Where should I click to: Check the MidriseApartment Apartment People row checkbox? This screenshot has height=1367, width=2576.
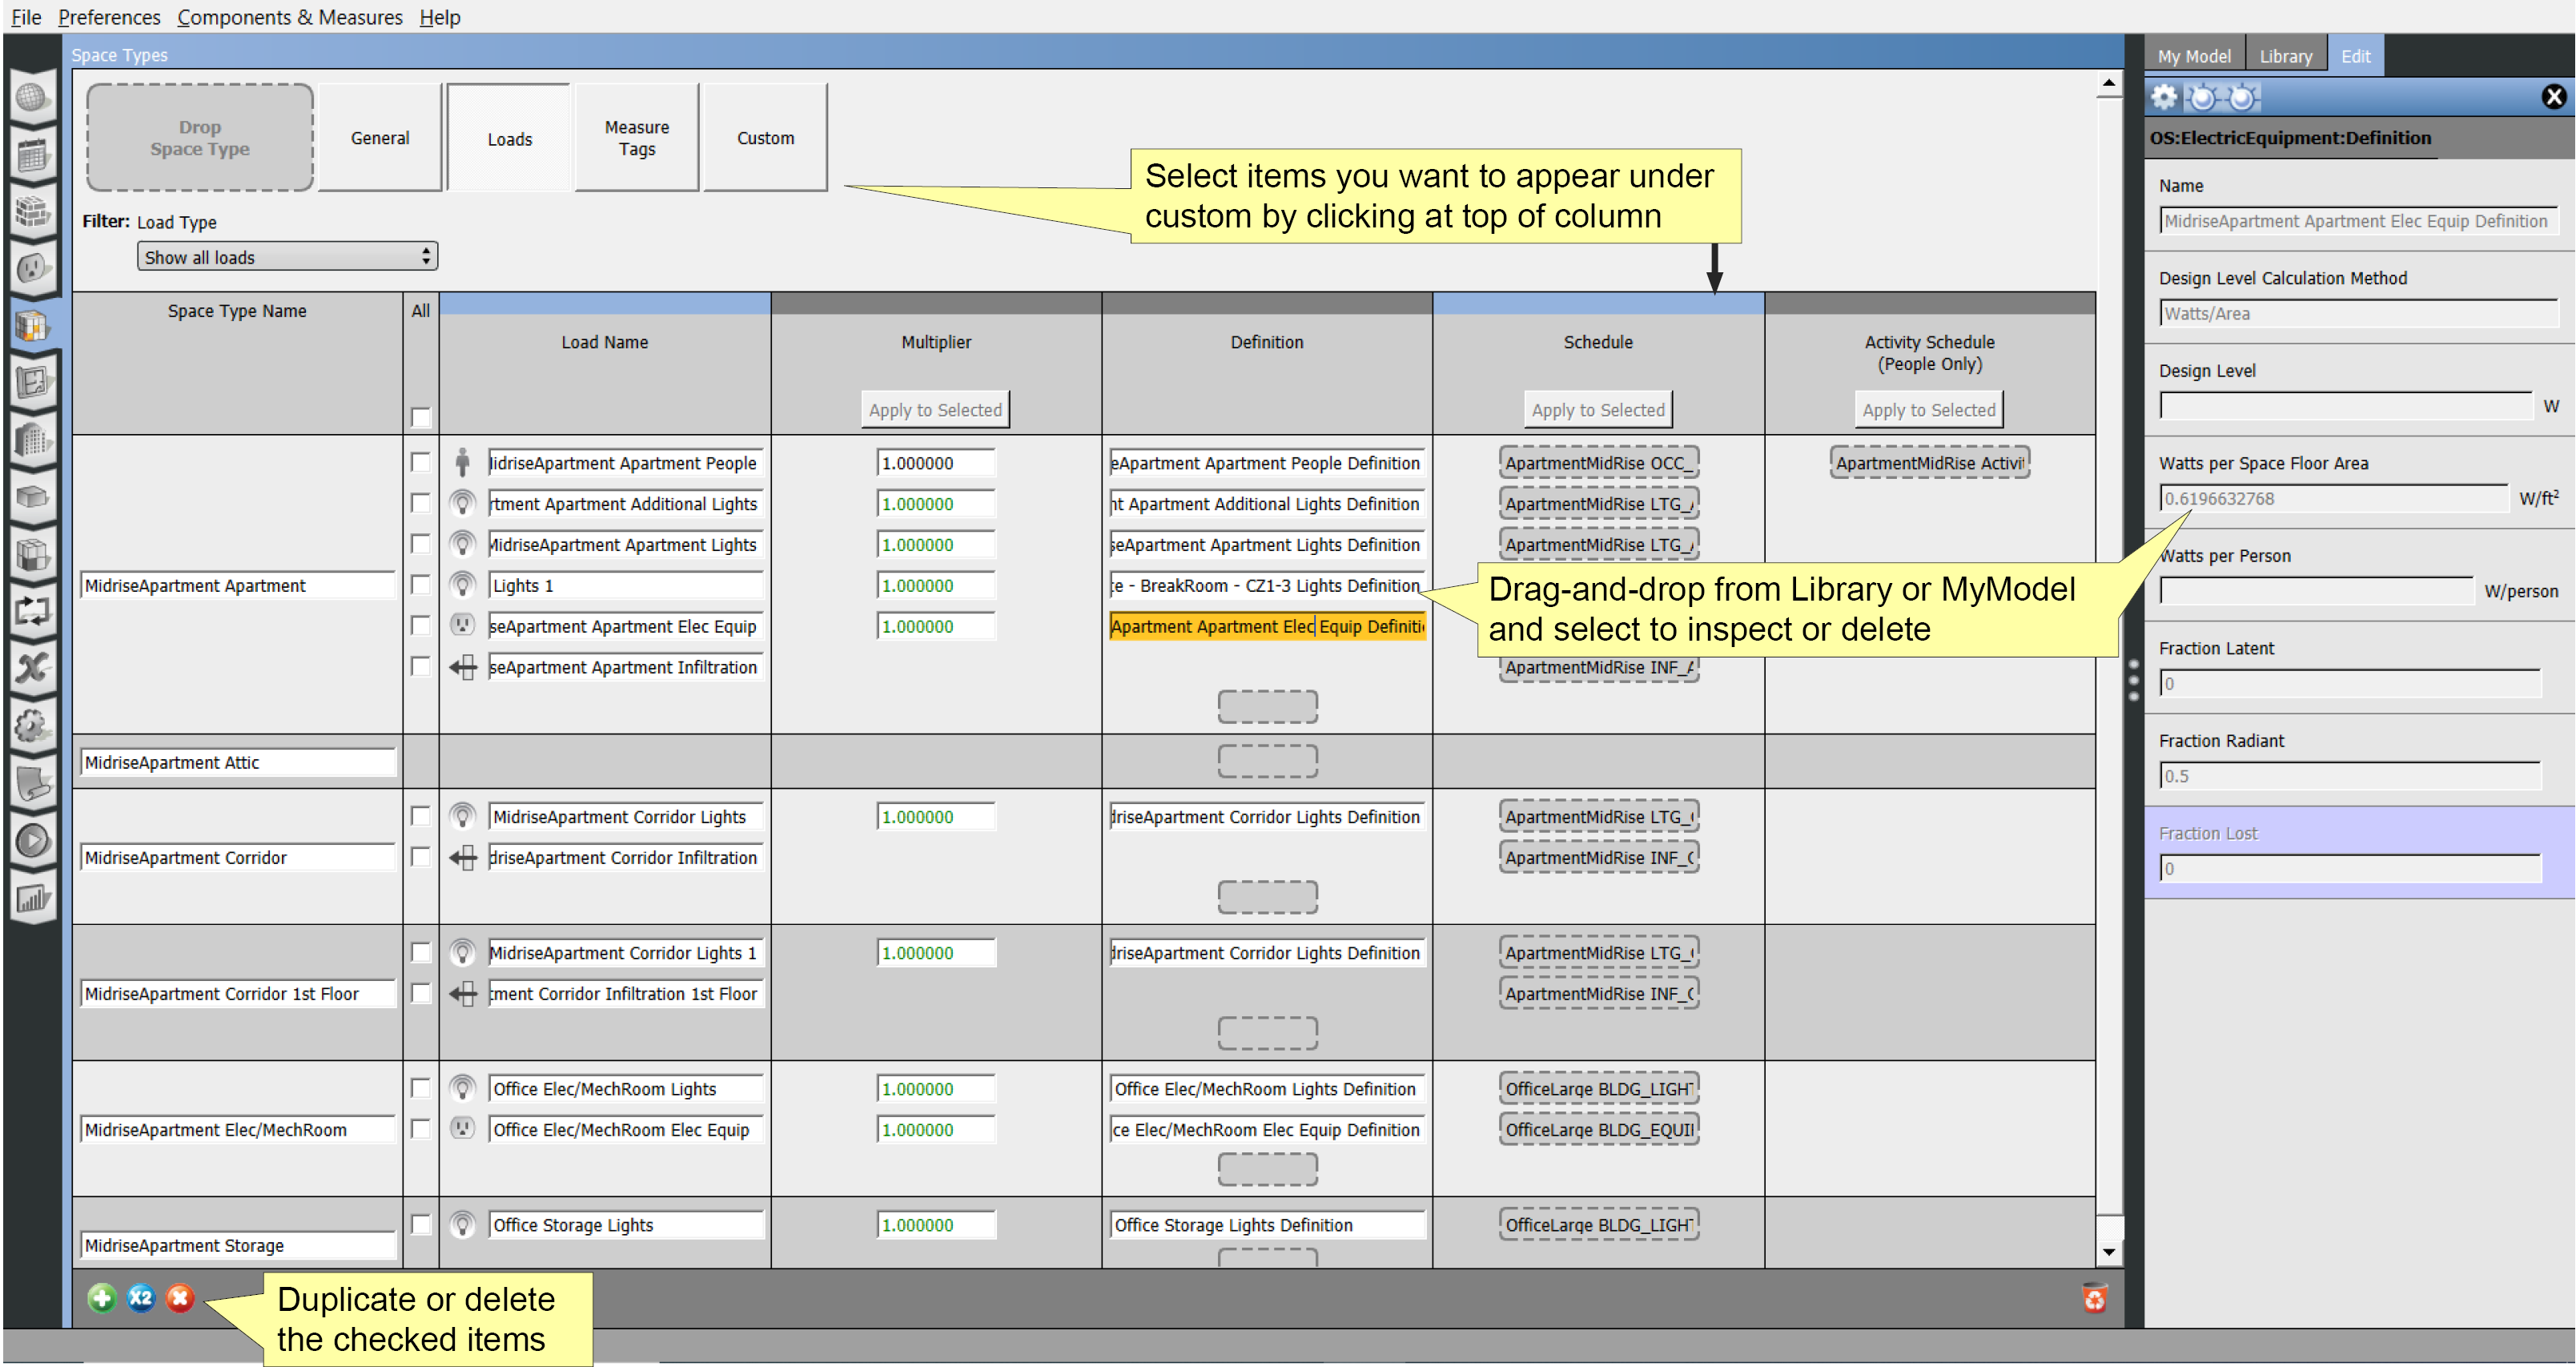coord(421,462)
